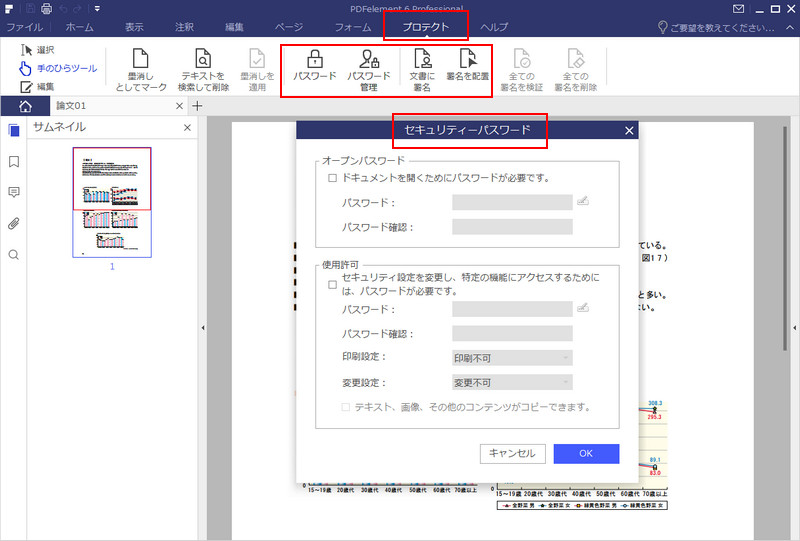Viewport: 800px width, 541px height.
Task: Click the document vertical scrollbar
Action: [785, 238]
